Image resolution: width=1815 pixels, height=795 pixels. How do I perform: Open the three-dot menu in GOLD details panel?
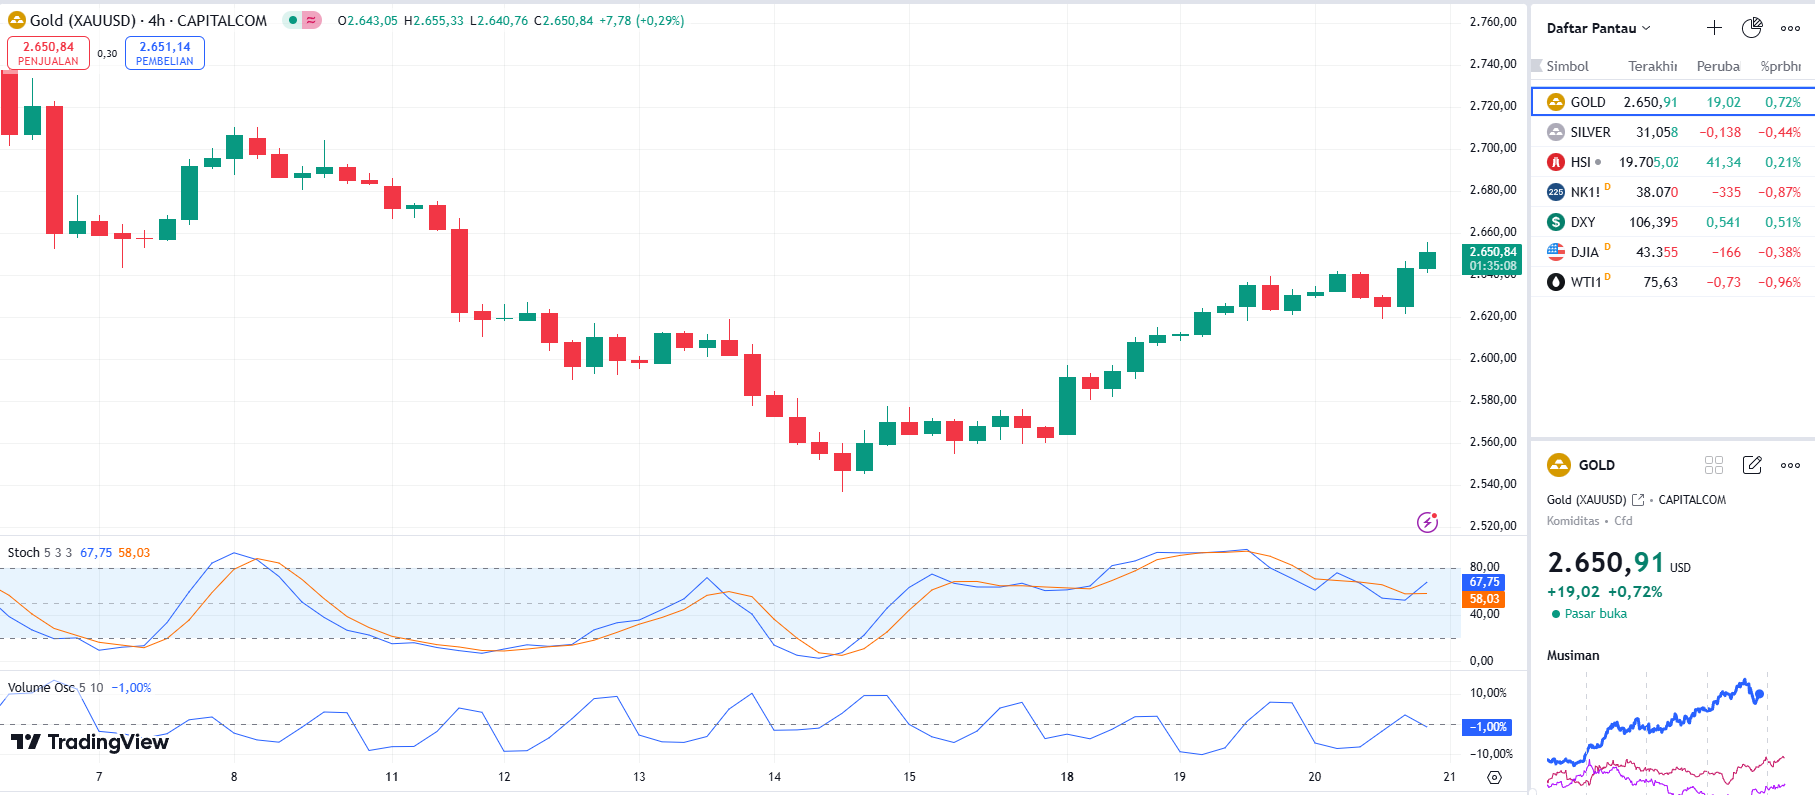[x=1790, y=465]
